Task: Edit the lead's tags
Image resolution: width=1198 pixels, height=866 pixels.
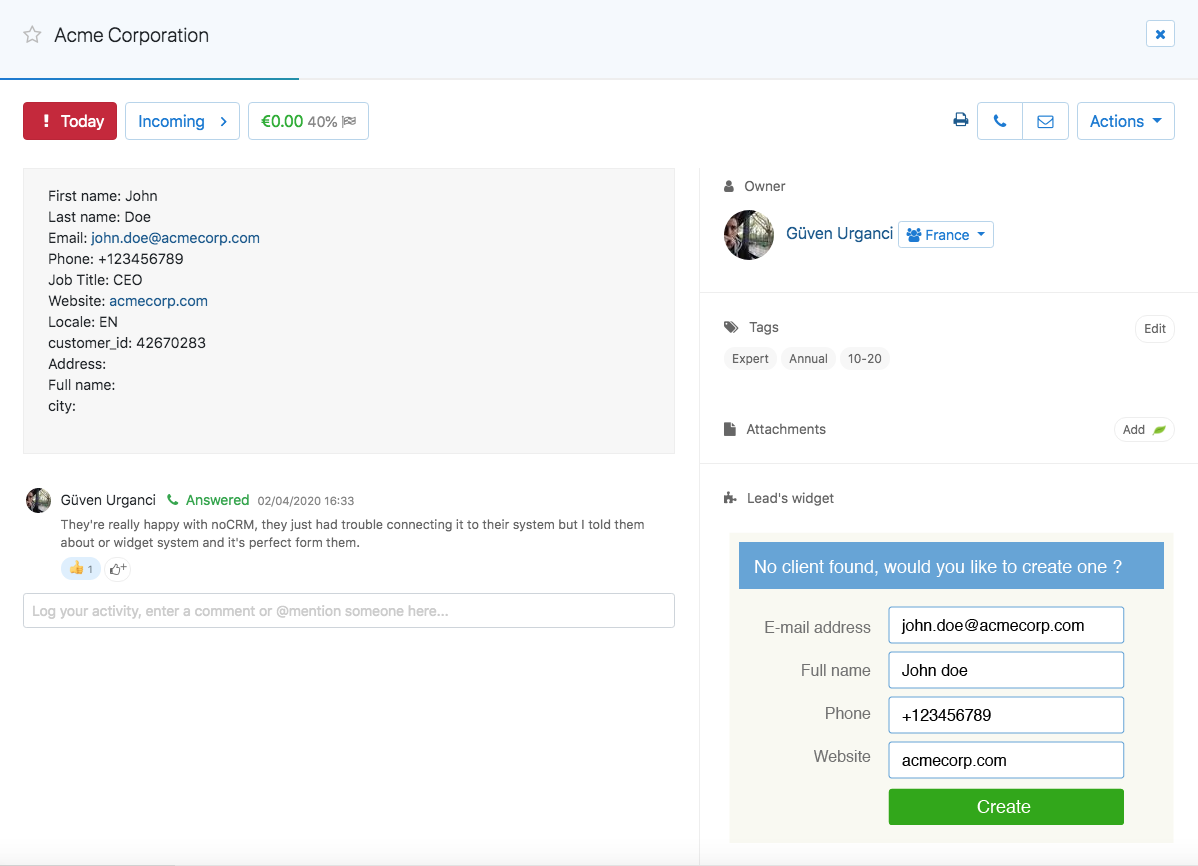Action: (x=1154, y=329)
